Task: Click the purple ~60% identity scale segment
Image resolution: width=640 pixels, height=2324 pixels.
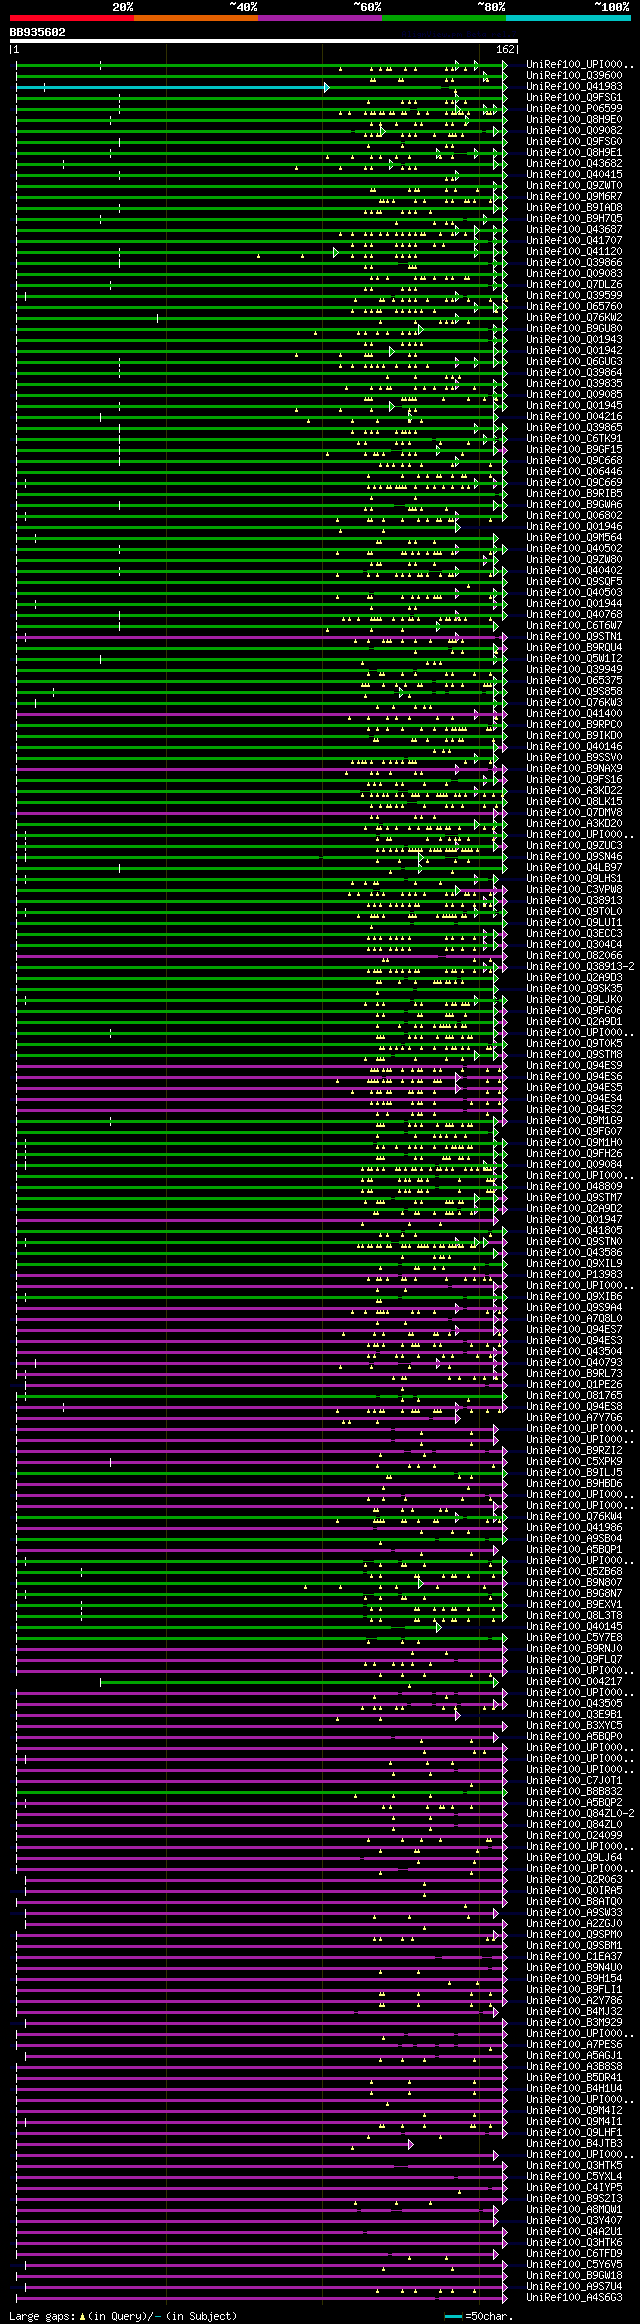Action: (x=319, y=18)
